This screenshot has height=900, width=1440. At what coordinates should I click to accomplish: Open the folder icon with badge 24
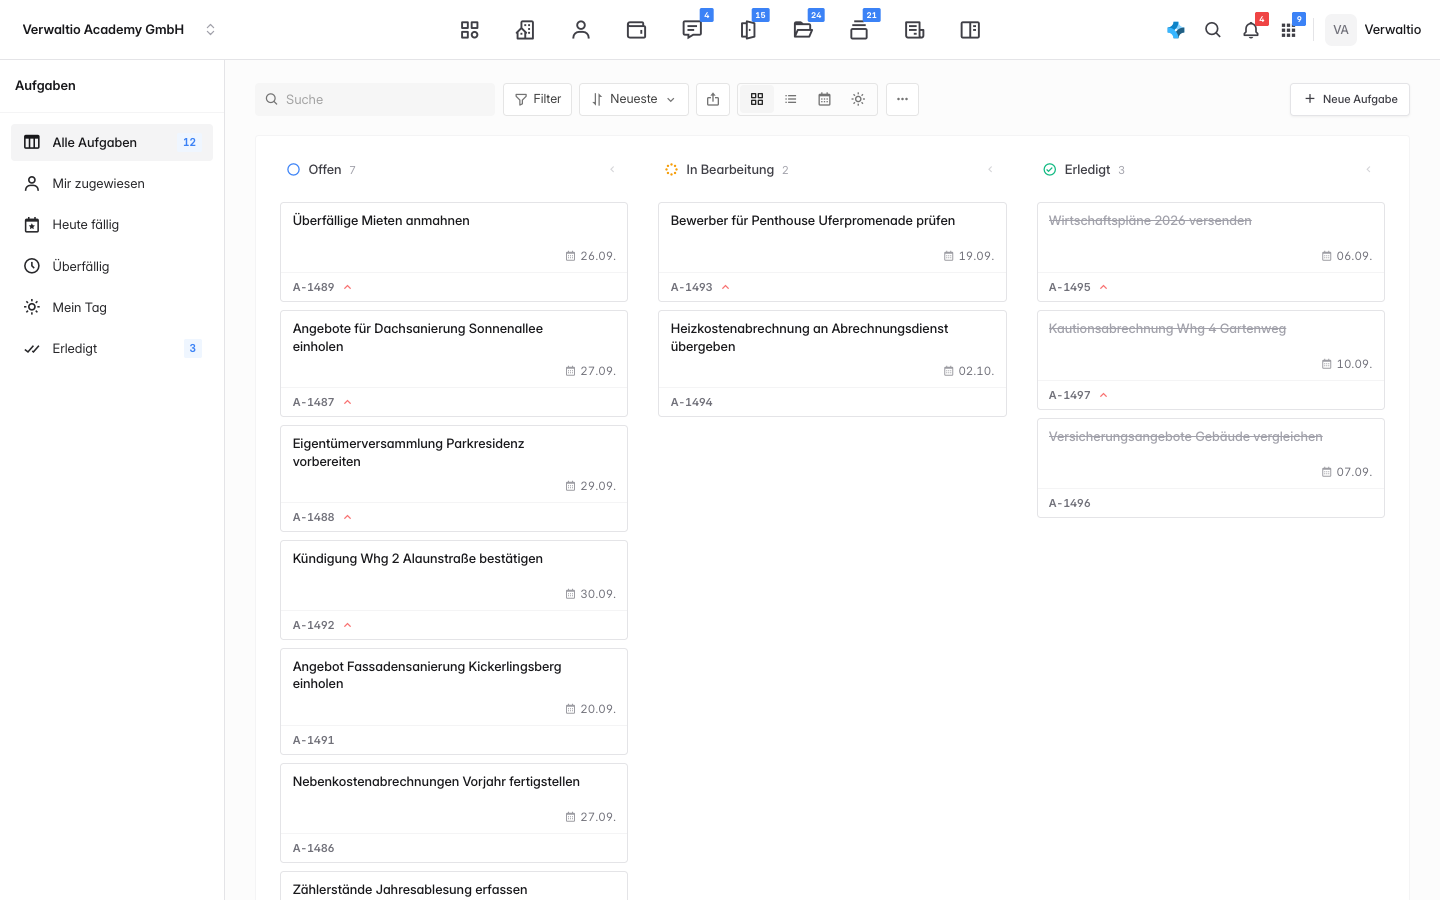pyautogui.click(x=803, y=30)
